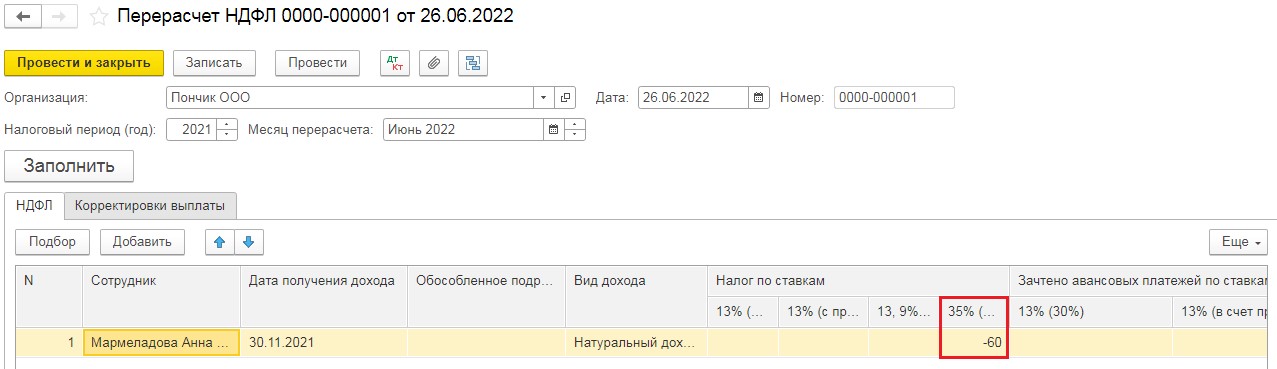The width and height of the screenshot is (1277, 369).
Task: Click Провести и закрыть button
Action: 83,63
